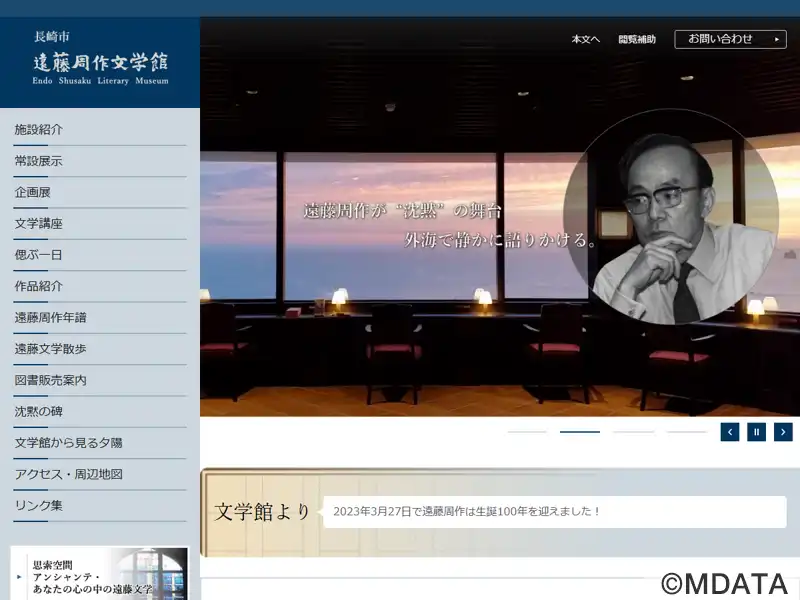The height and width of the screenshot is (600, 800).
Task: Open 常設展示 menu item
Action: coord(100,161)
